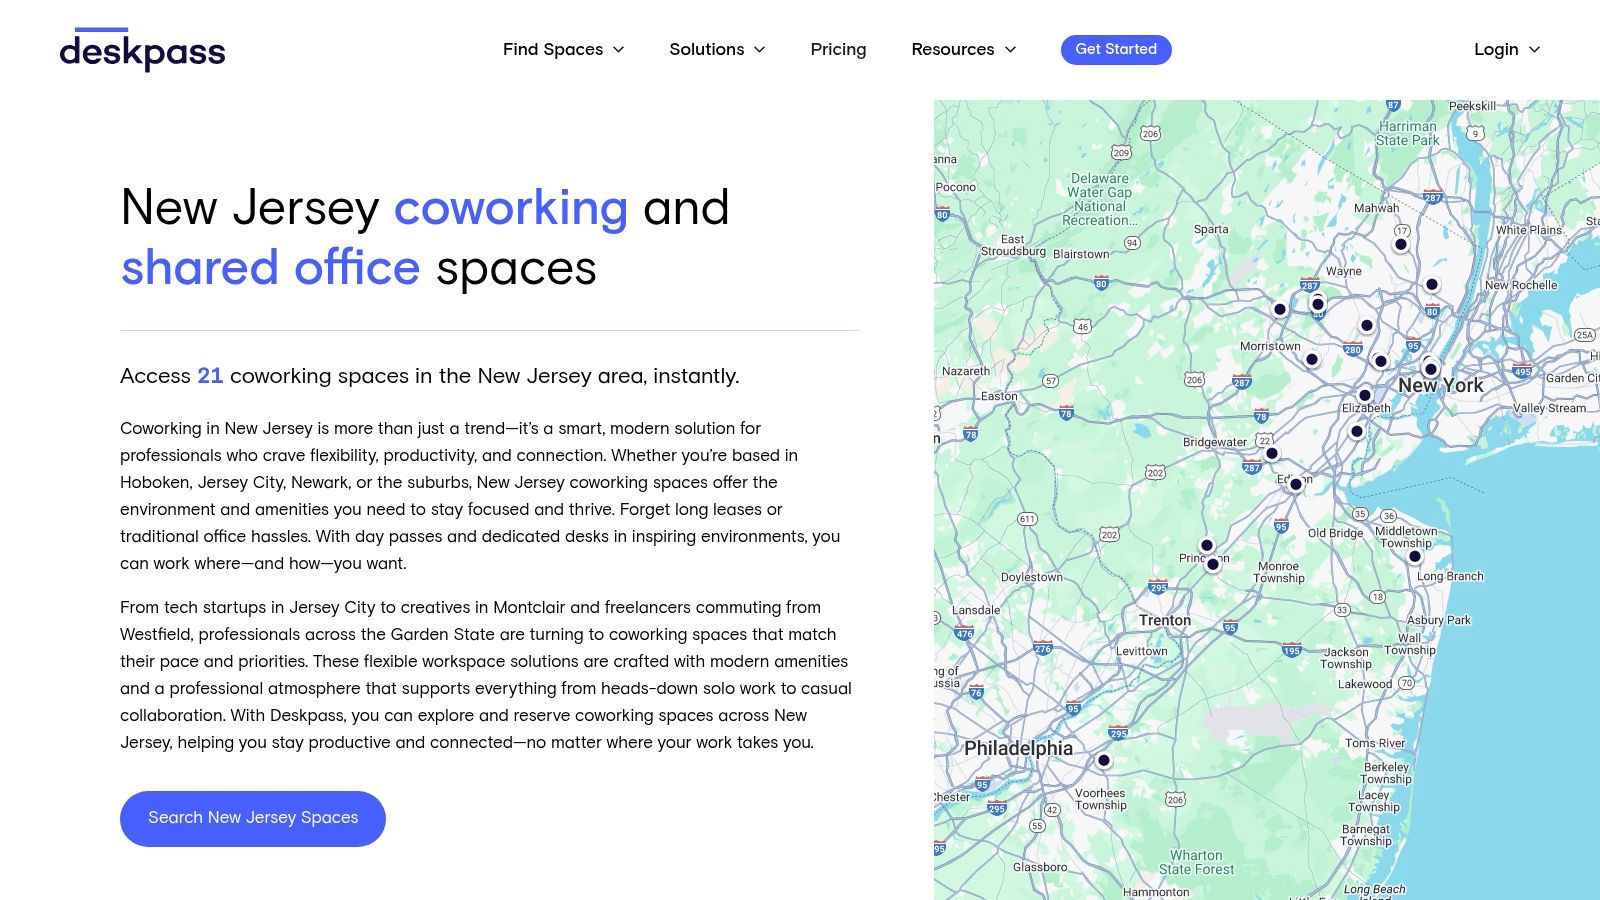
Task: Click the deskpass logo
Action: 143,49
